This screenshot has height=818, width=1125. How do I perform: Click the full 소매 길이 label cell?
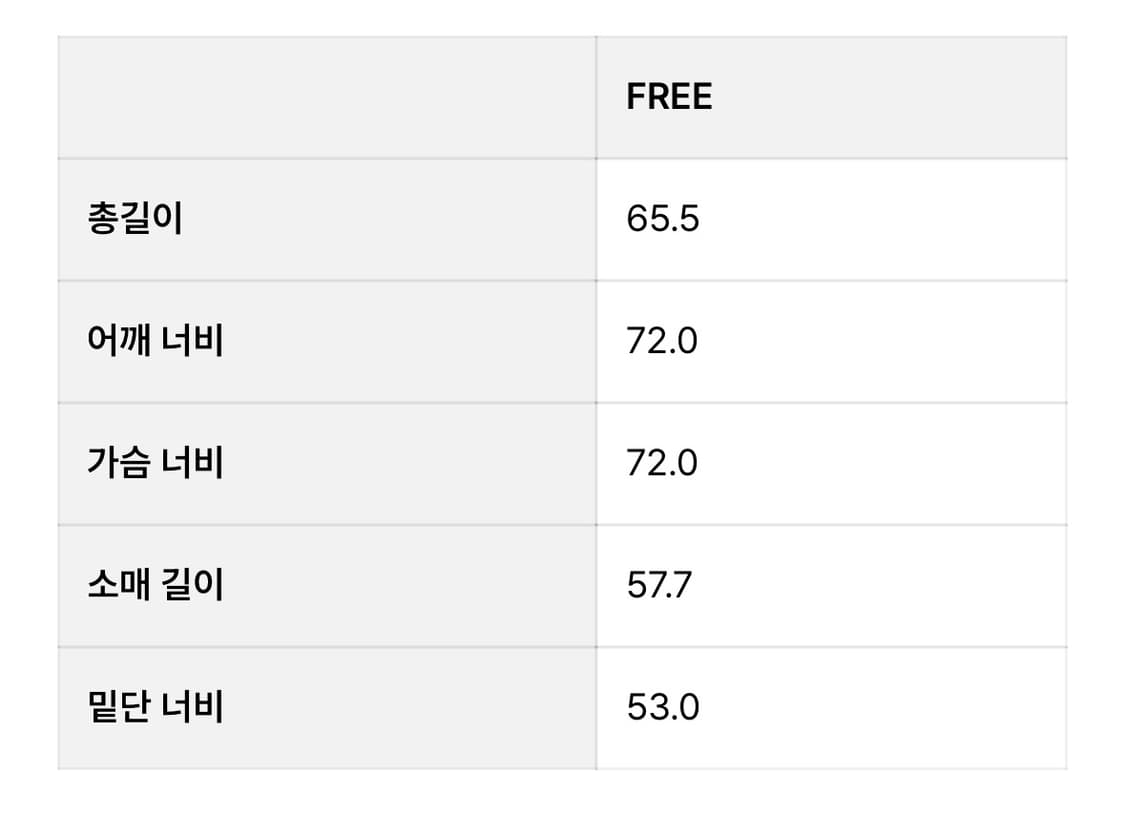point(327,585)
